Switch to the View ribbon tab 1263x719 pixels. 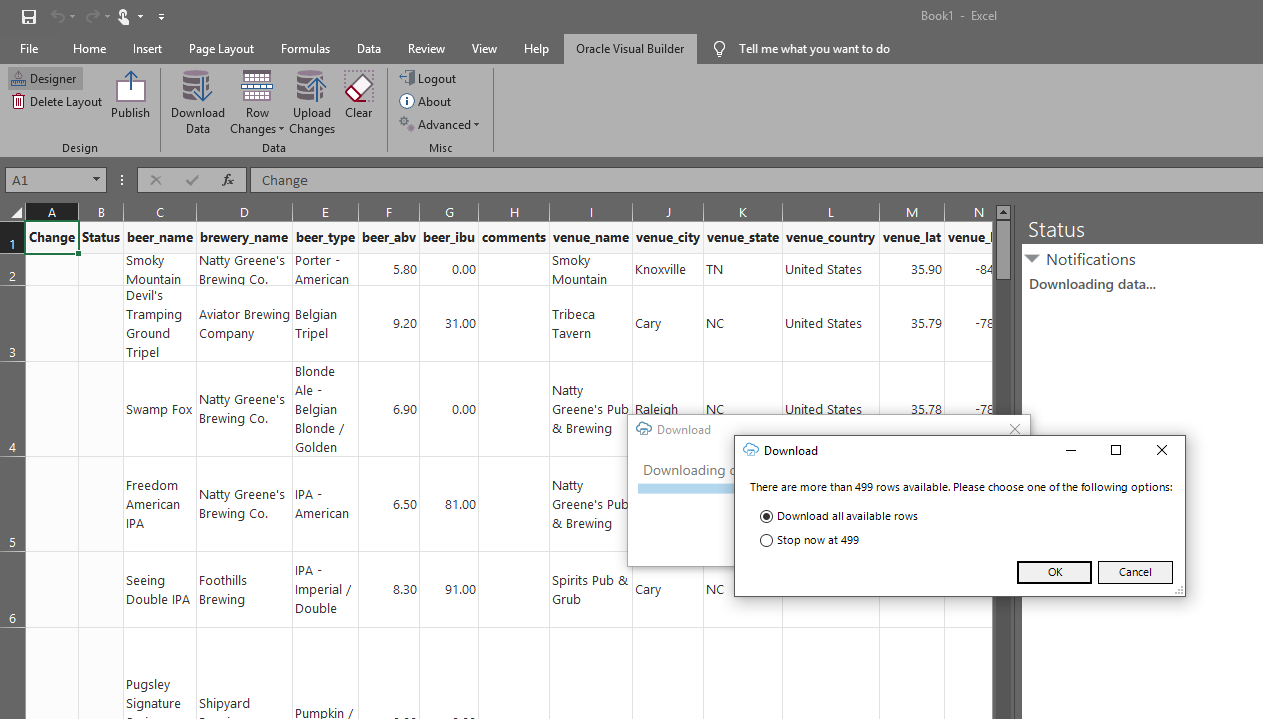484,48
